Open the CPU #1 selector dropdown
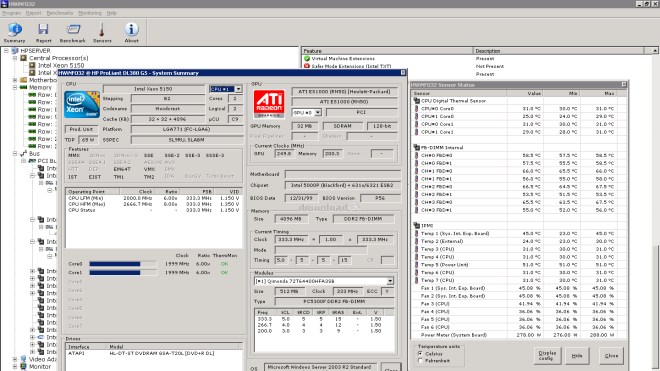 point(238,89)
